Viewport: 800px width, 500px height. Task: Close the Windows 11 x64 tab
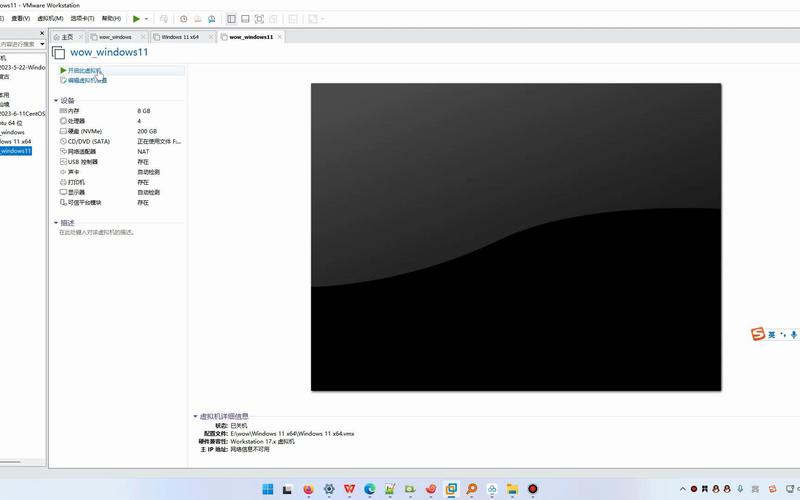click(211, 37)
